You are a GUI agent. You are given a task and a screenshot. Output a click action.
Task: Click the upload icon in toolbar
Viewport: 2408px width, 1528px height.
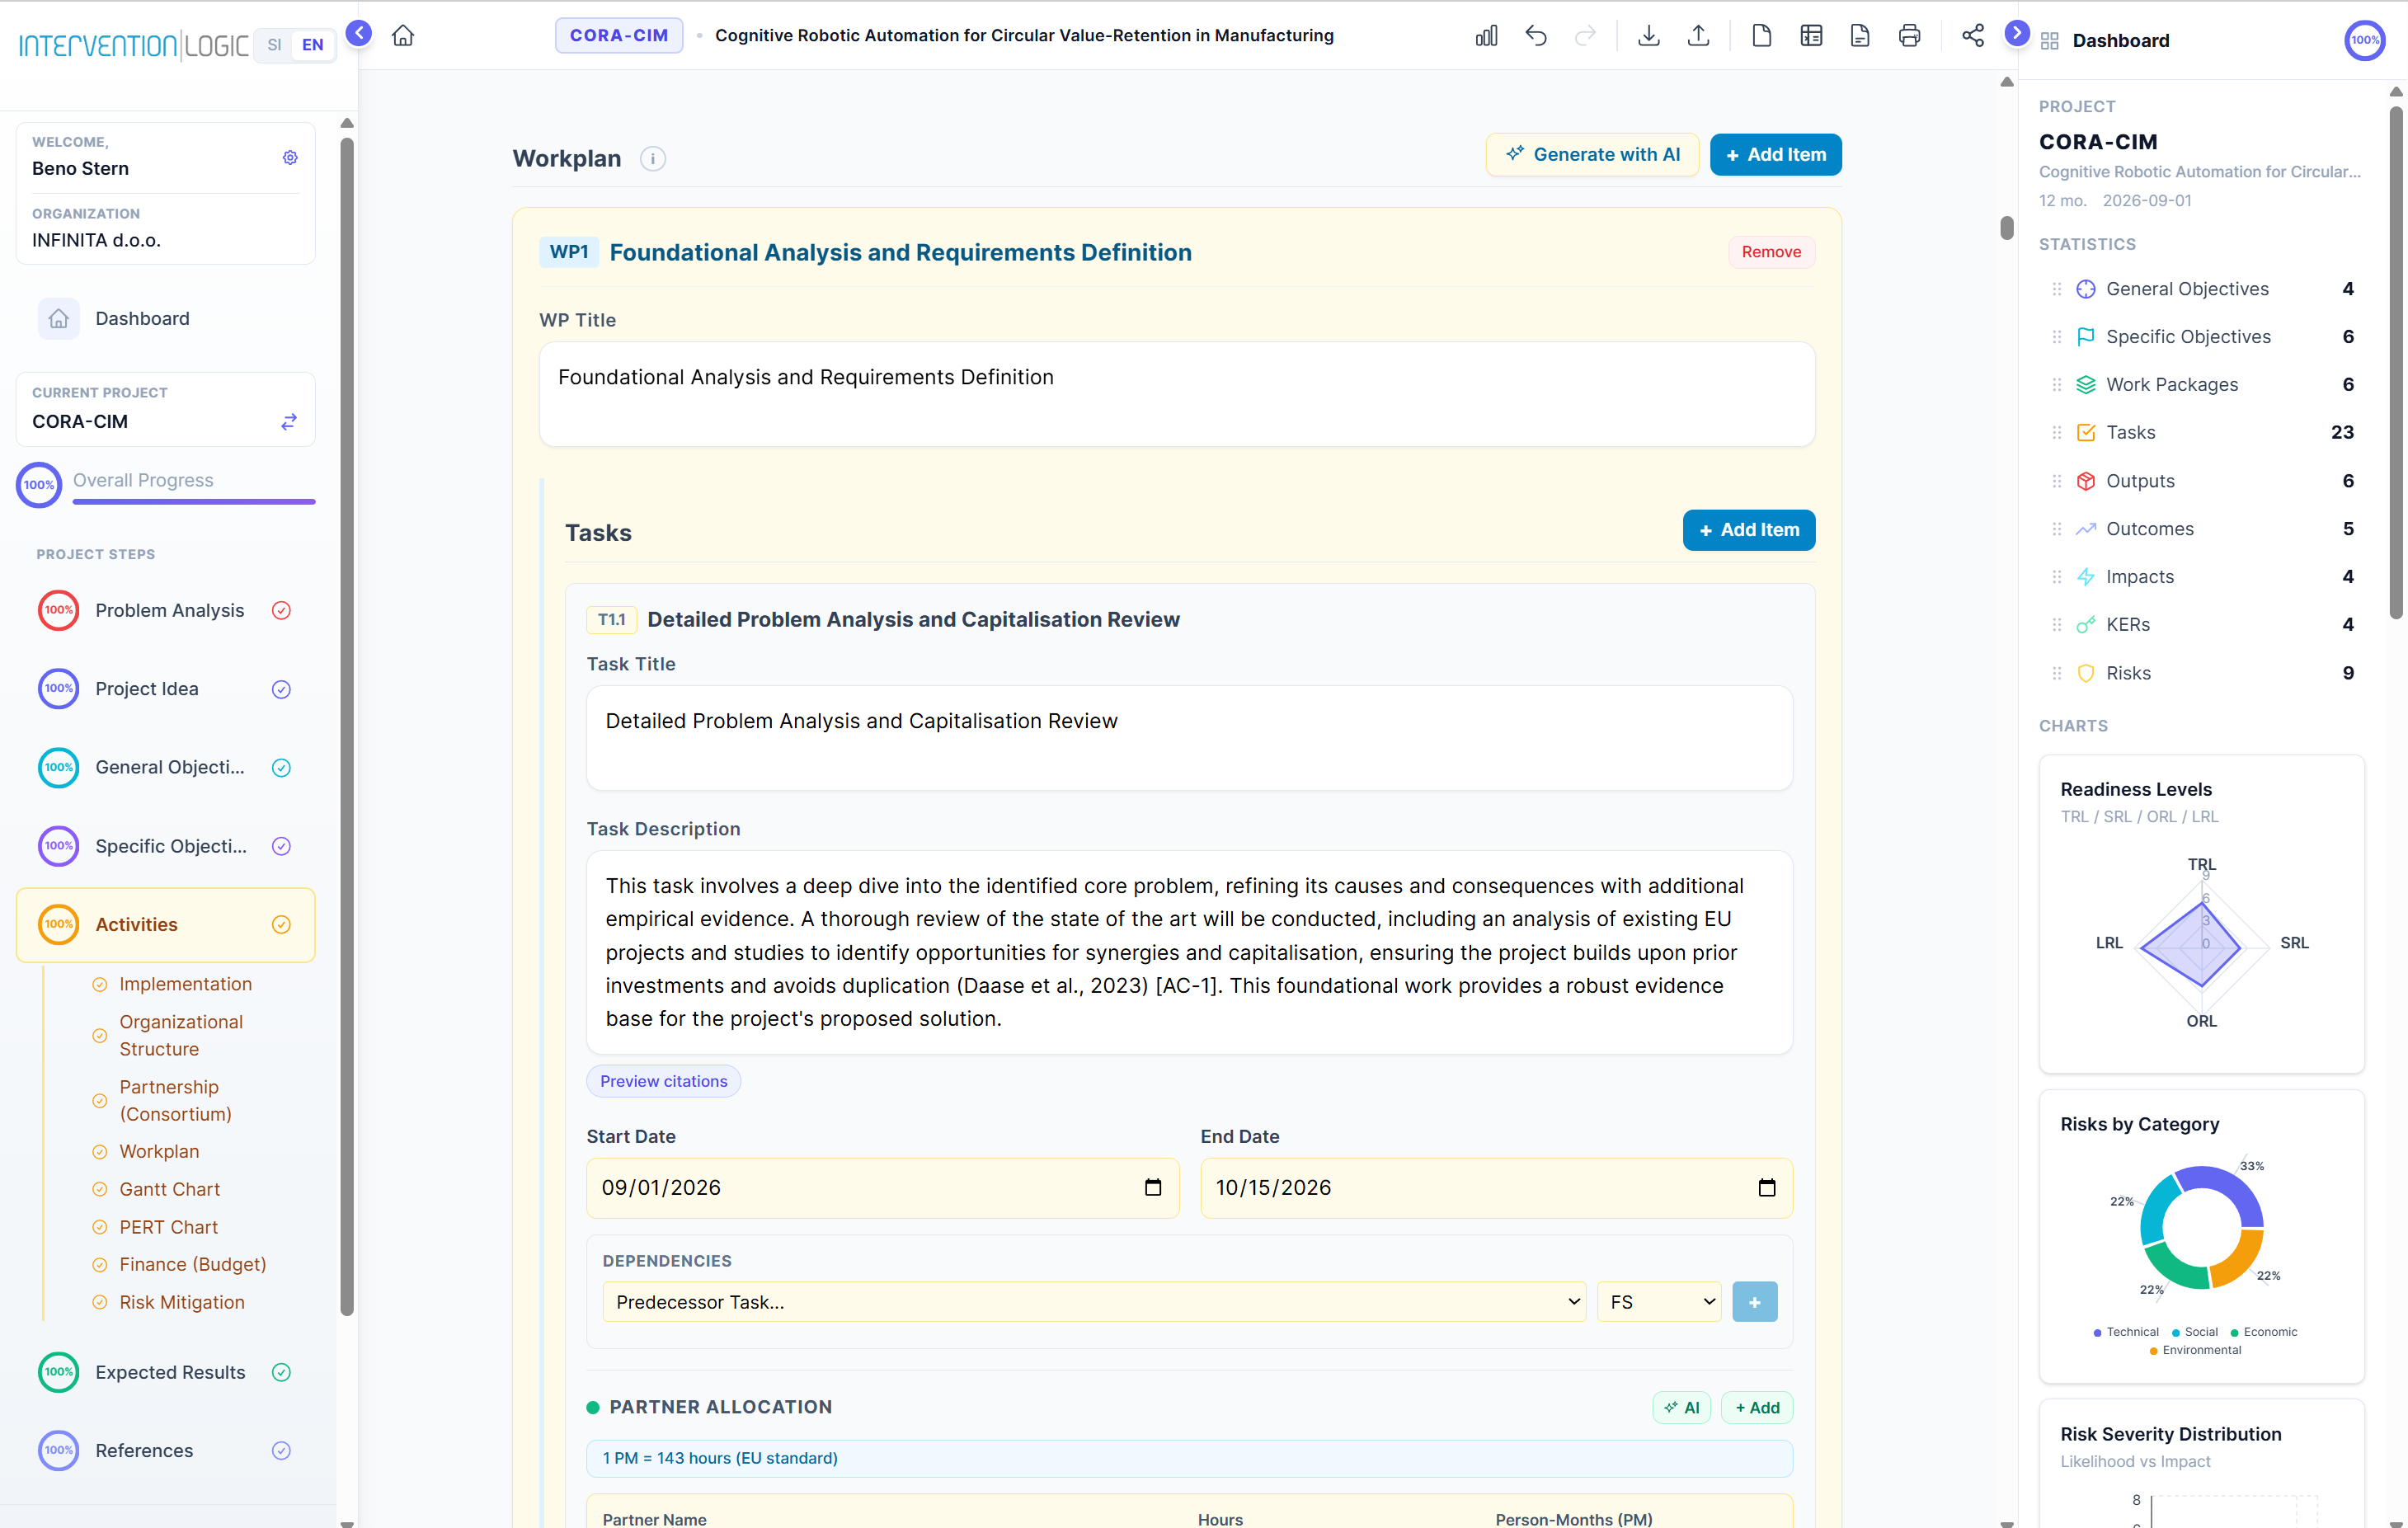point(1698,36)
